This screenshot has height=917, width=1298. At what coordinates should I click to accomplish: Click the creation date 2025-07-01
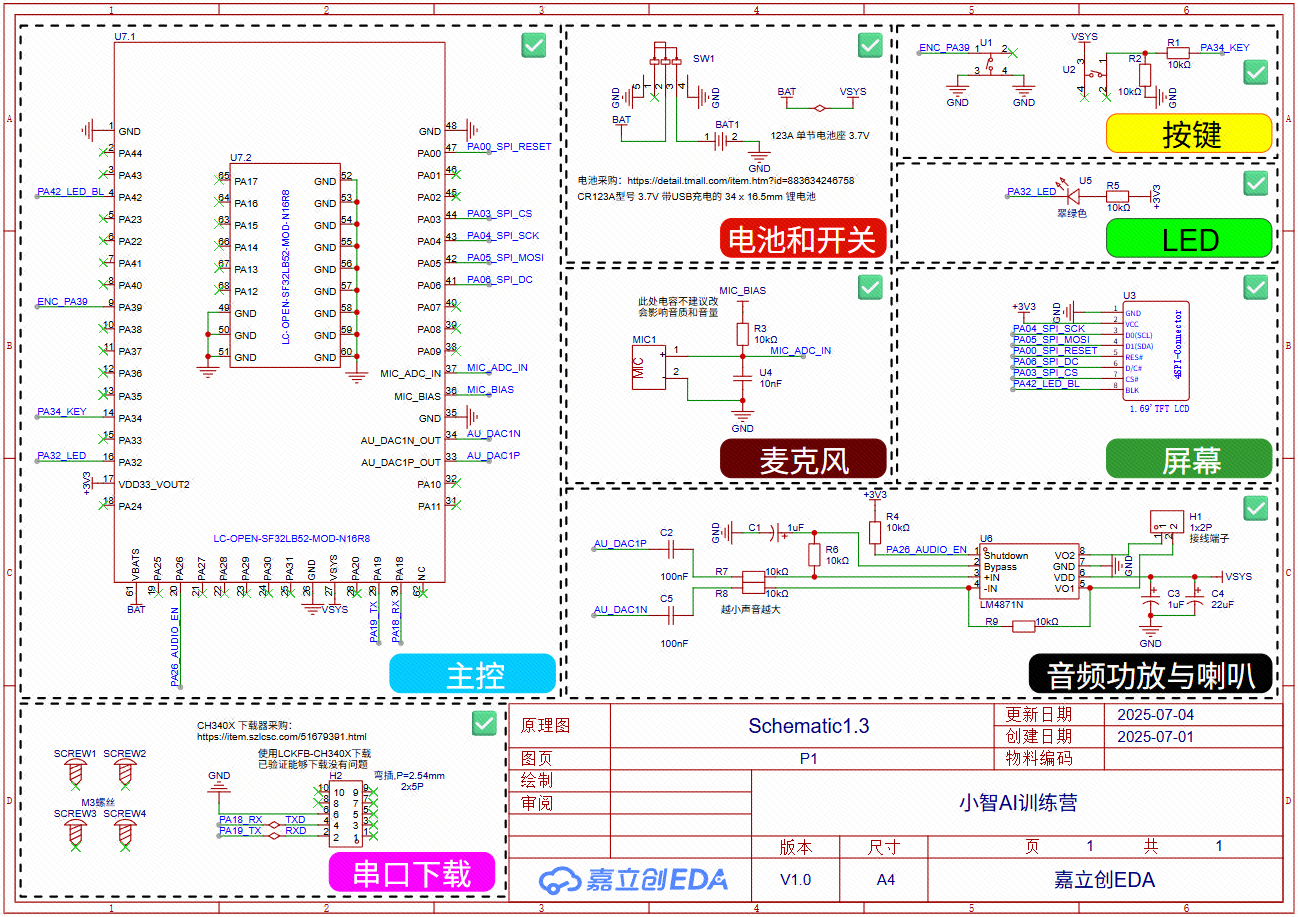[1155, 737]
